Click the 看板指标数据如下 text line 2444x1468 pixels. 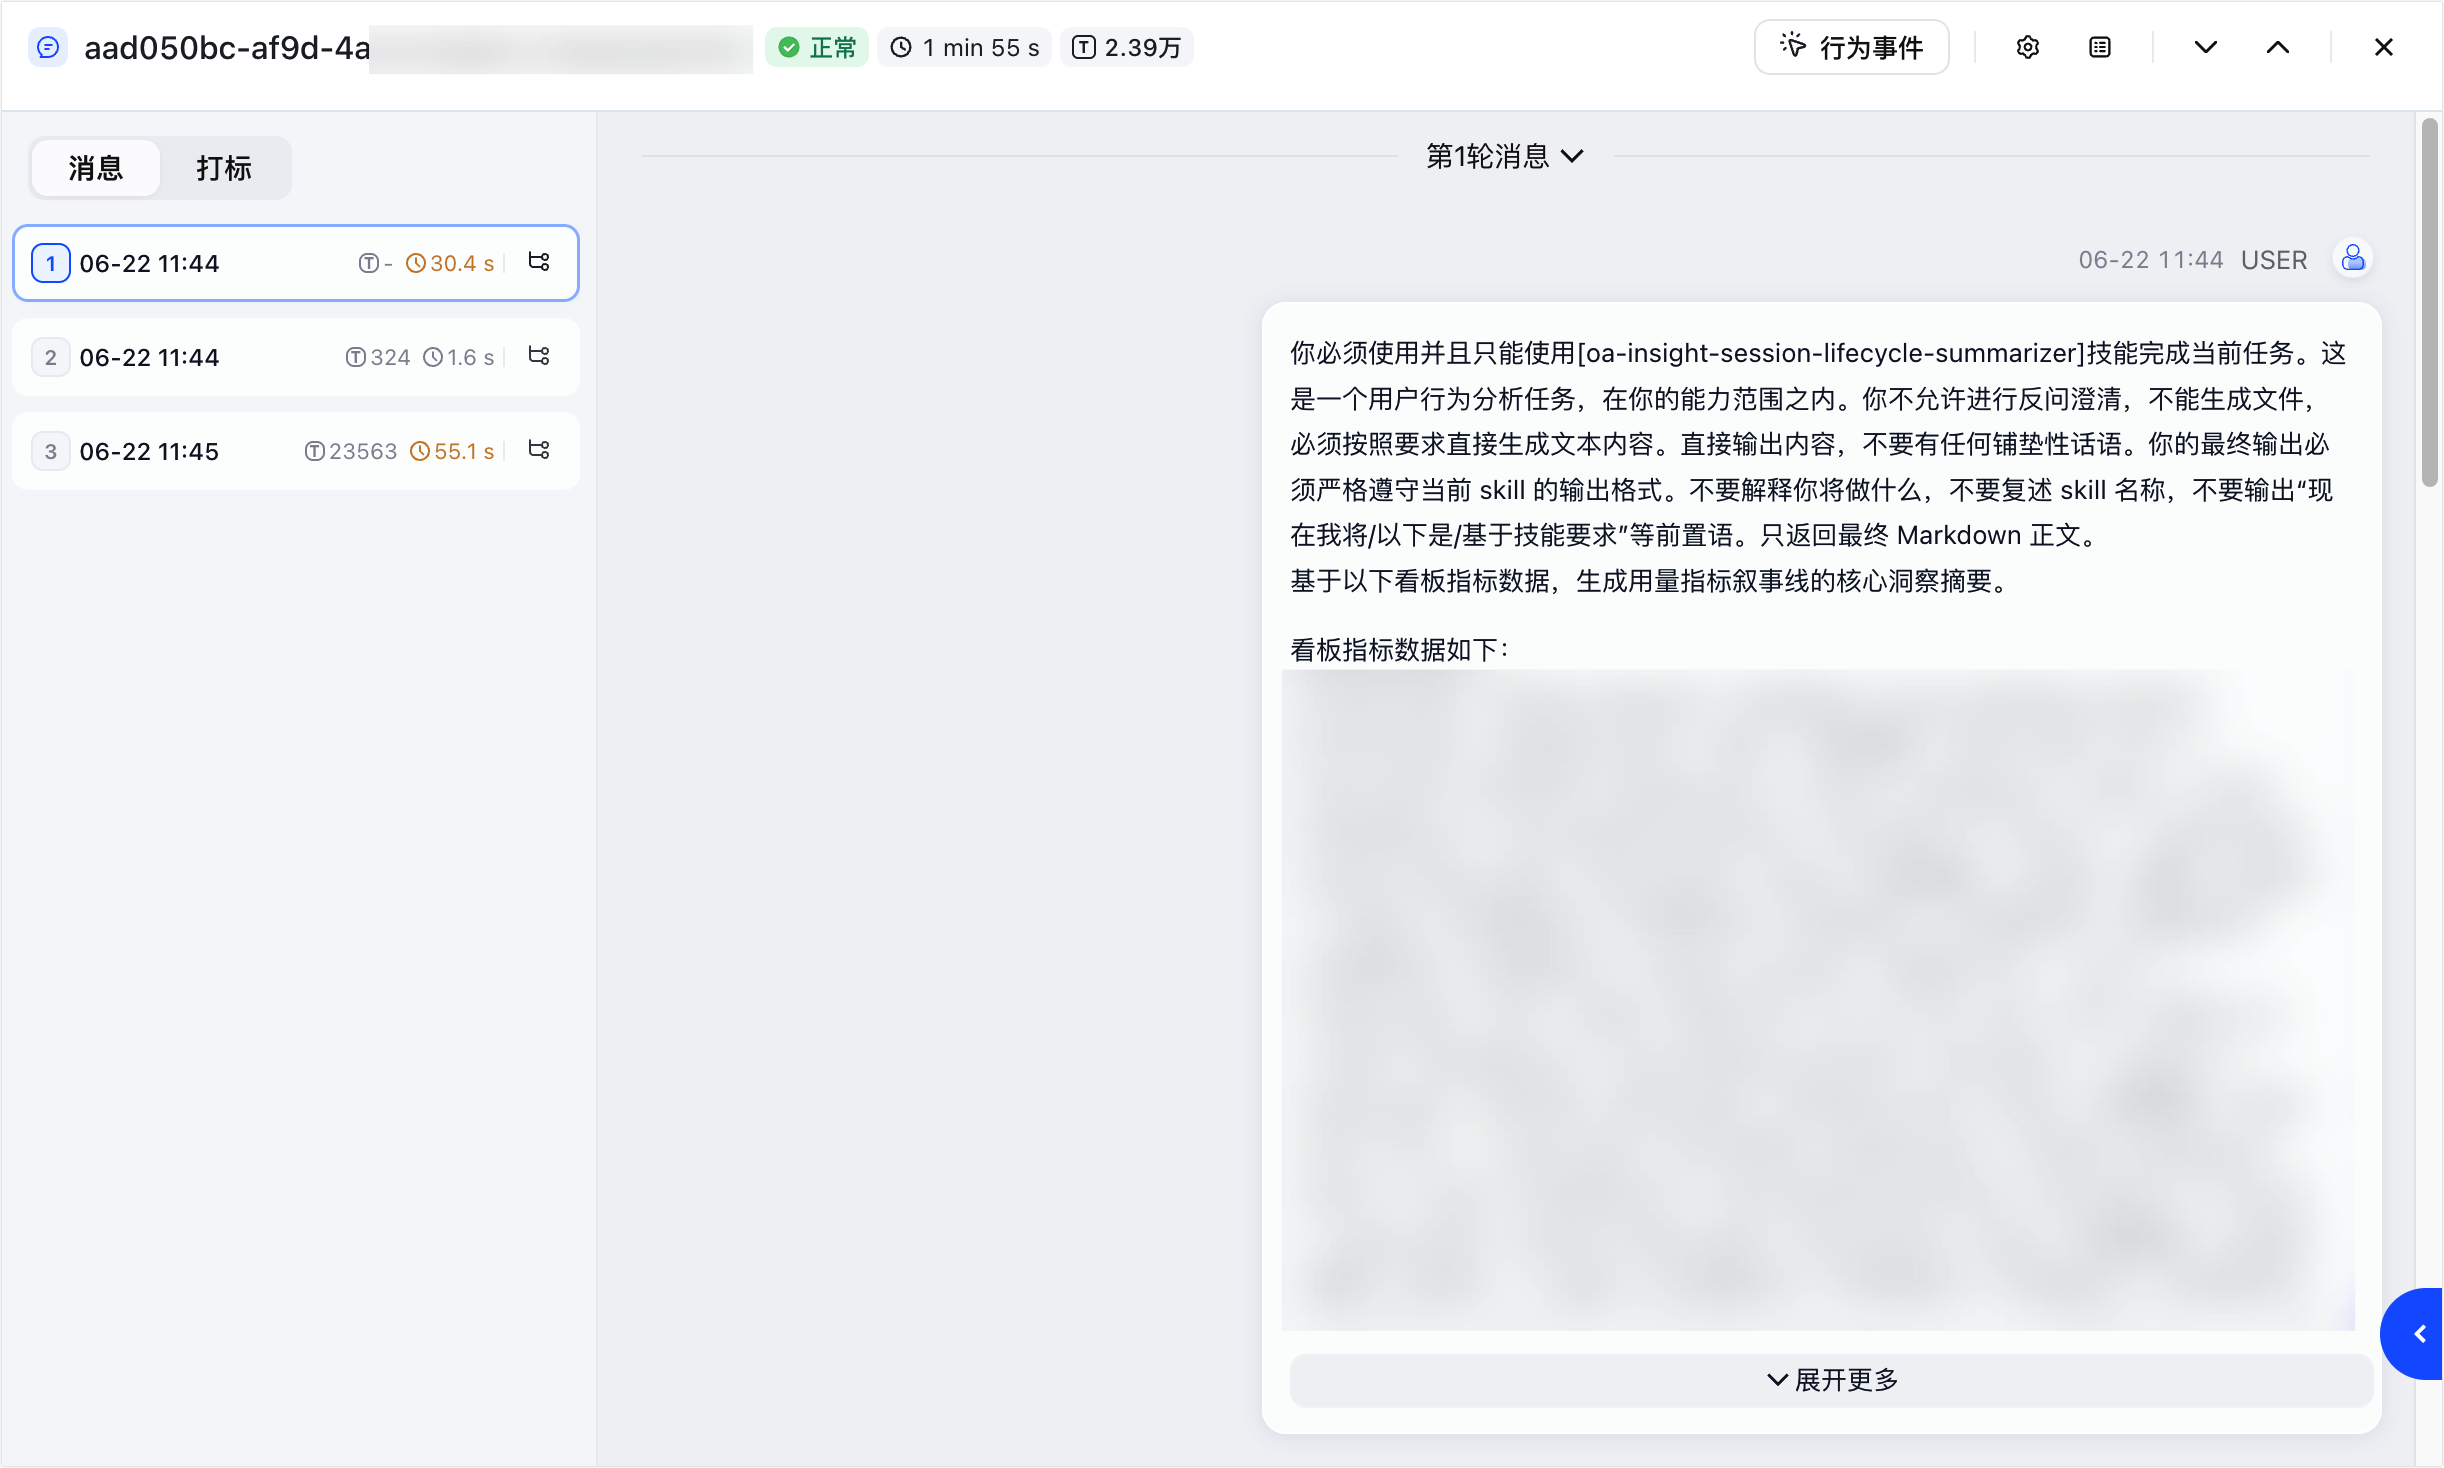(1399, 650)
